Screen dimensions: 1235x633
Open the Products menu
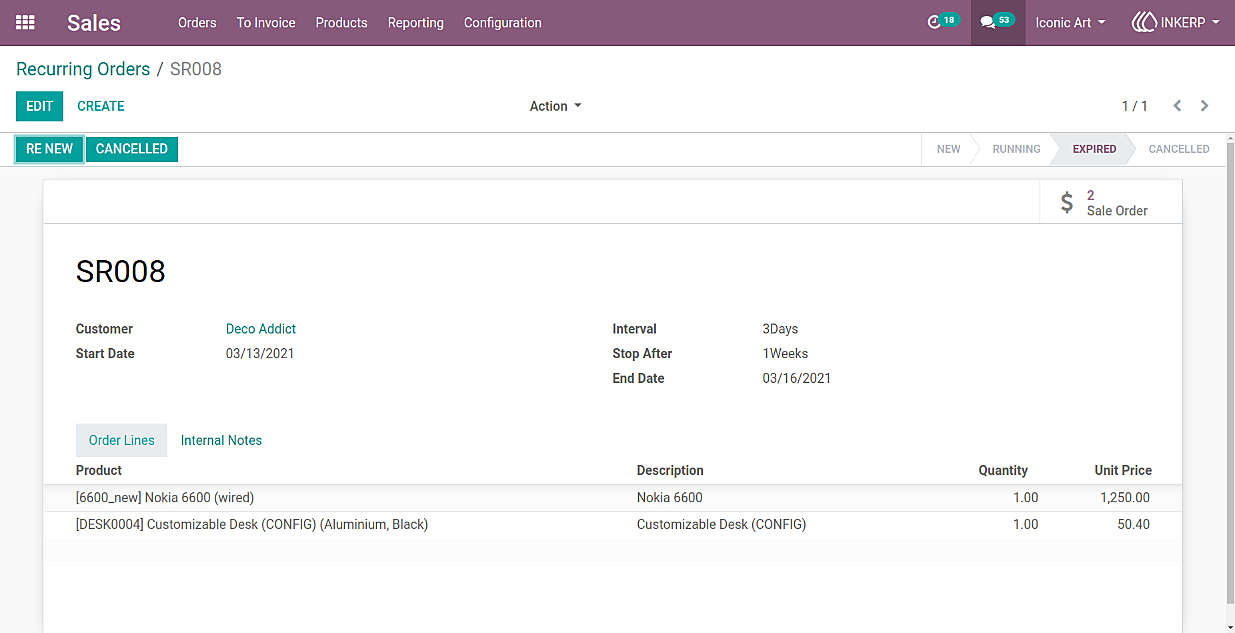tap(342, 22)
